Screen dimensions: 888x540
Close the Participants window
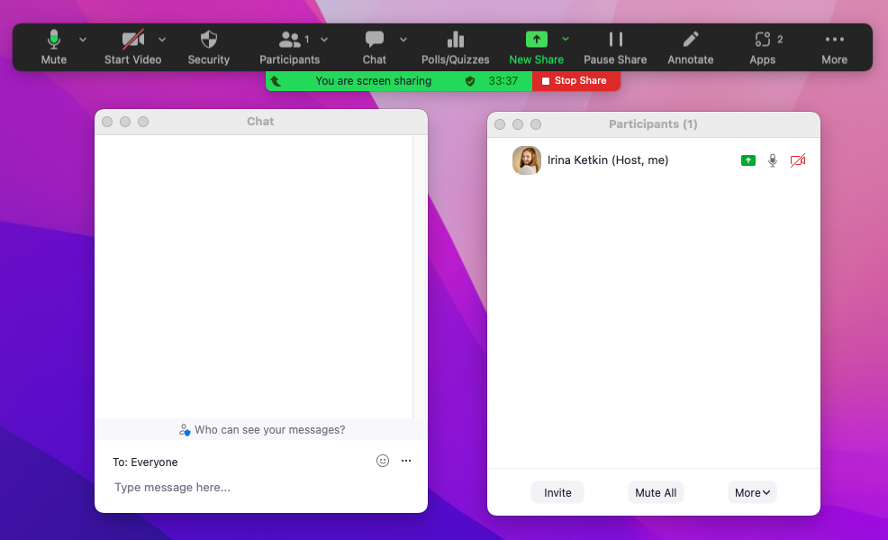500,125
